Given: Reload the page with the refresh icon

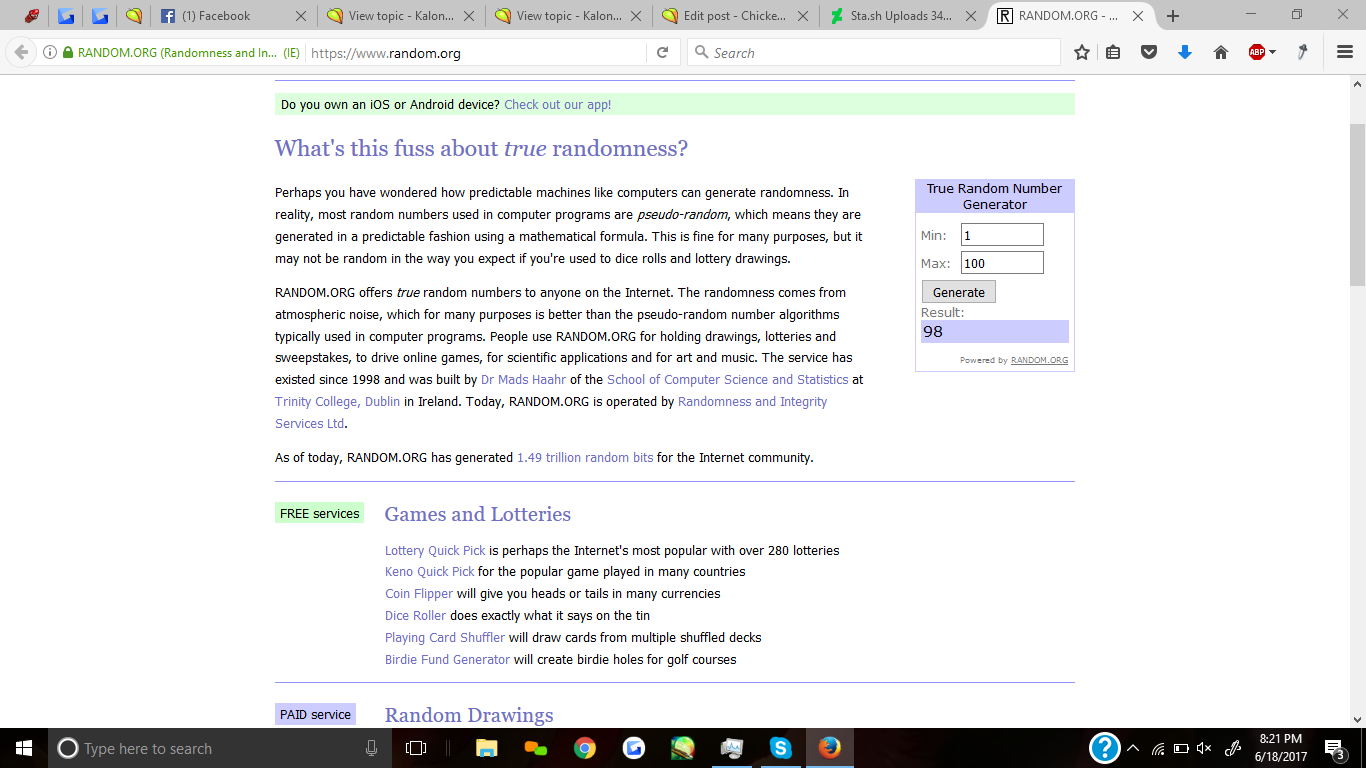Looking at the screenshot, I should pos(662,53).
